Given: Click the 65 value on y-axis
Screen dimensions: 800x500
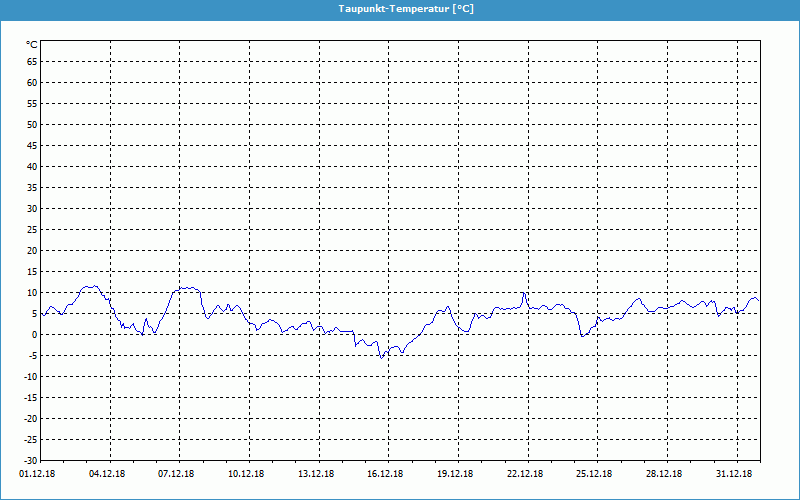Looking at the screenshot, I should pos(31,61).
